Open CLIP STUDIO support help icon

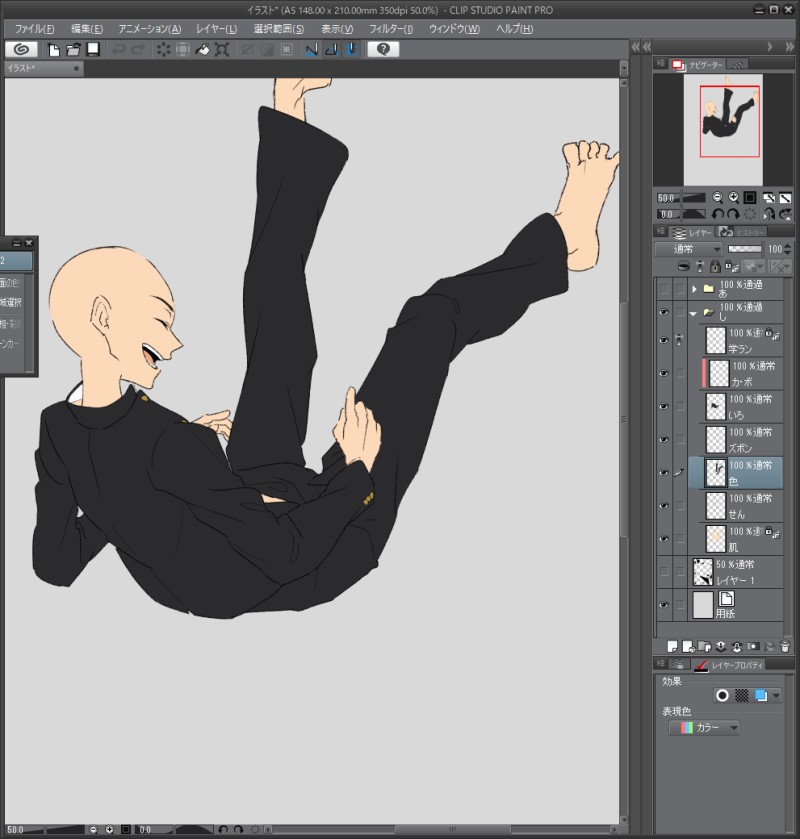383,49
